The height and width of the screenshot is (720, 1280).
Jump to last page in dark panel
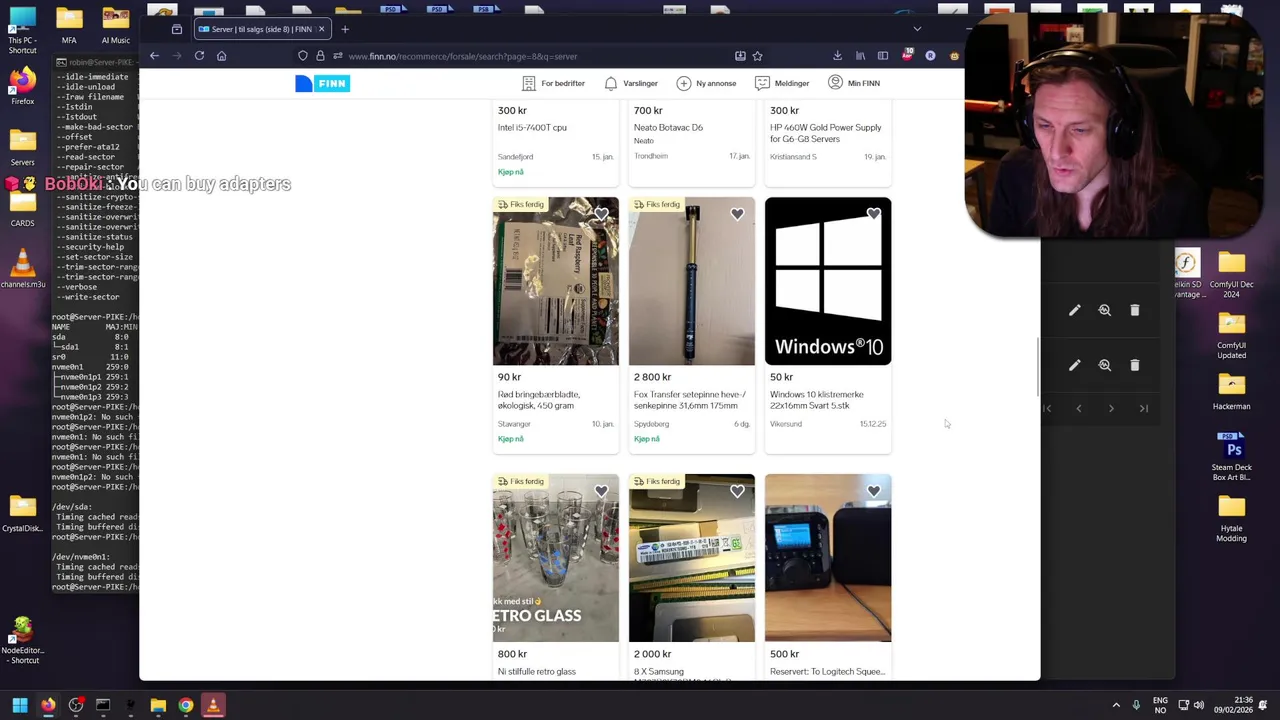click(x=1144, y=408)
